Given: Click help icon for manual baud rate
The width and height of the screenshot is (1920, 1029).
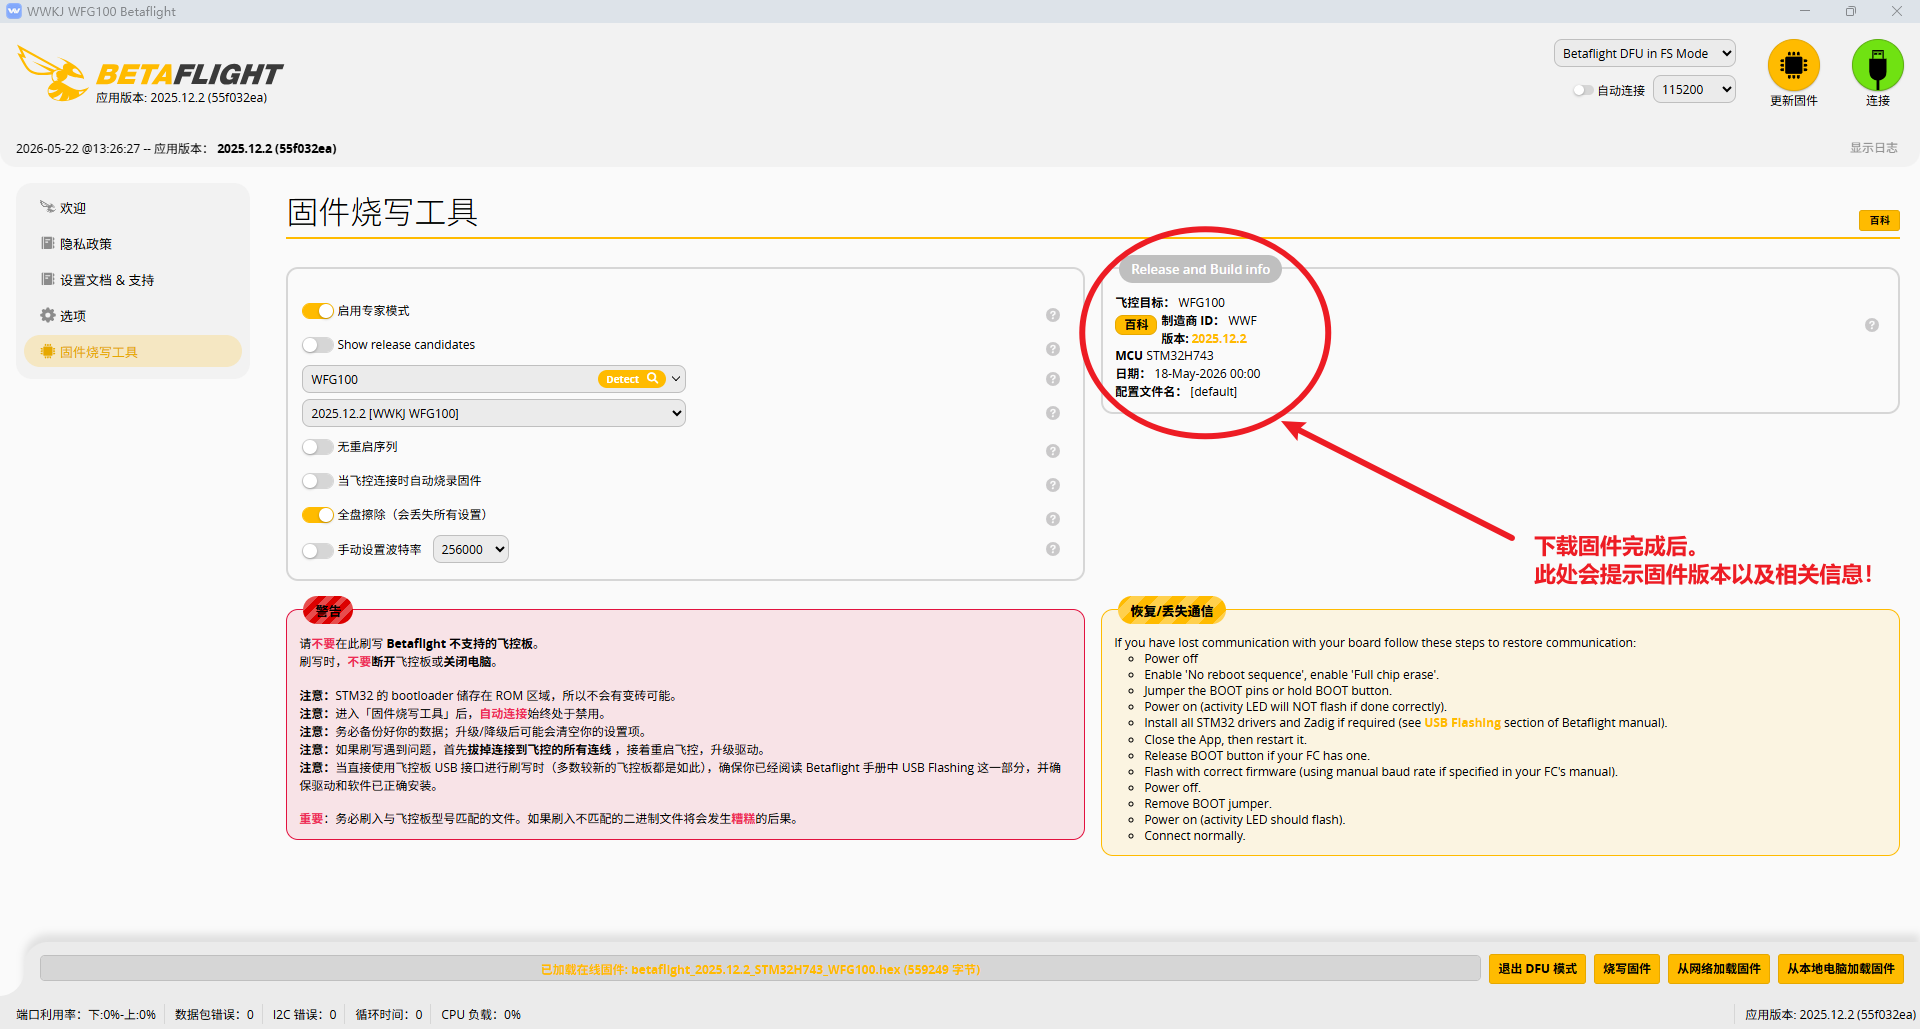Looking at the screenshot, I should point(1053,549).
